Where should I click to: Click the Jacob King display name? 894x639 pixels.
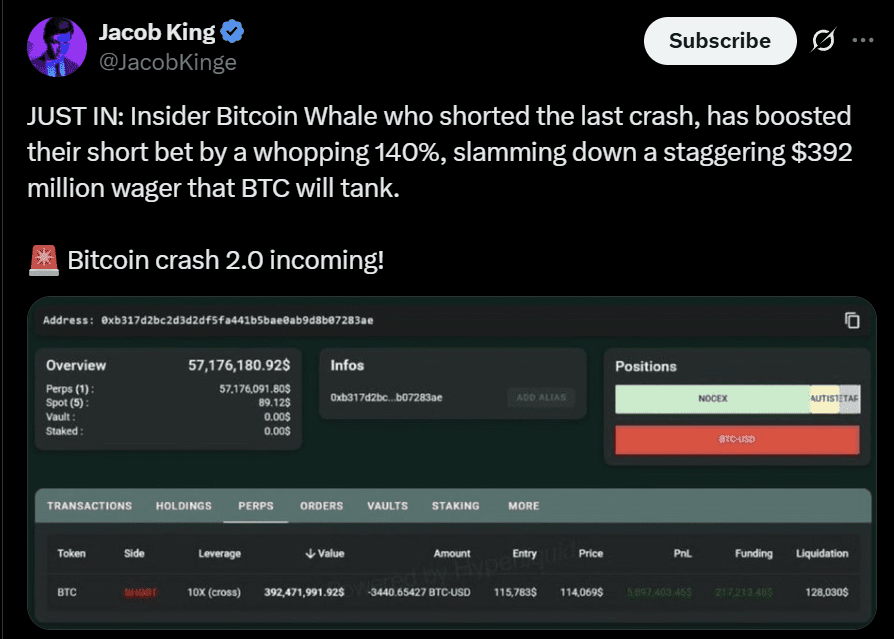click(156, 32)
